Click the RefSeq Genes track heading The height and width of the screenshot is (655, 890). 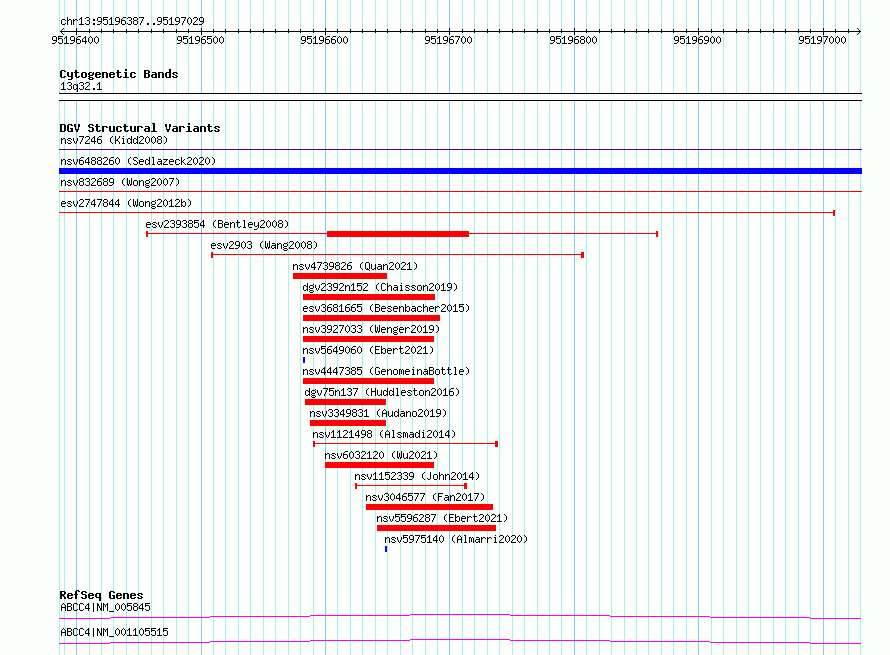coord(101,595)
